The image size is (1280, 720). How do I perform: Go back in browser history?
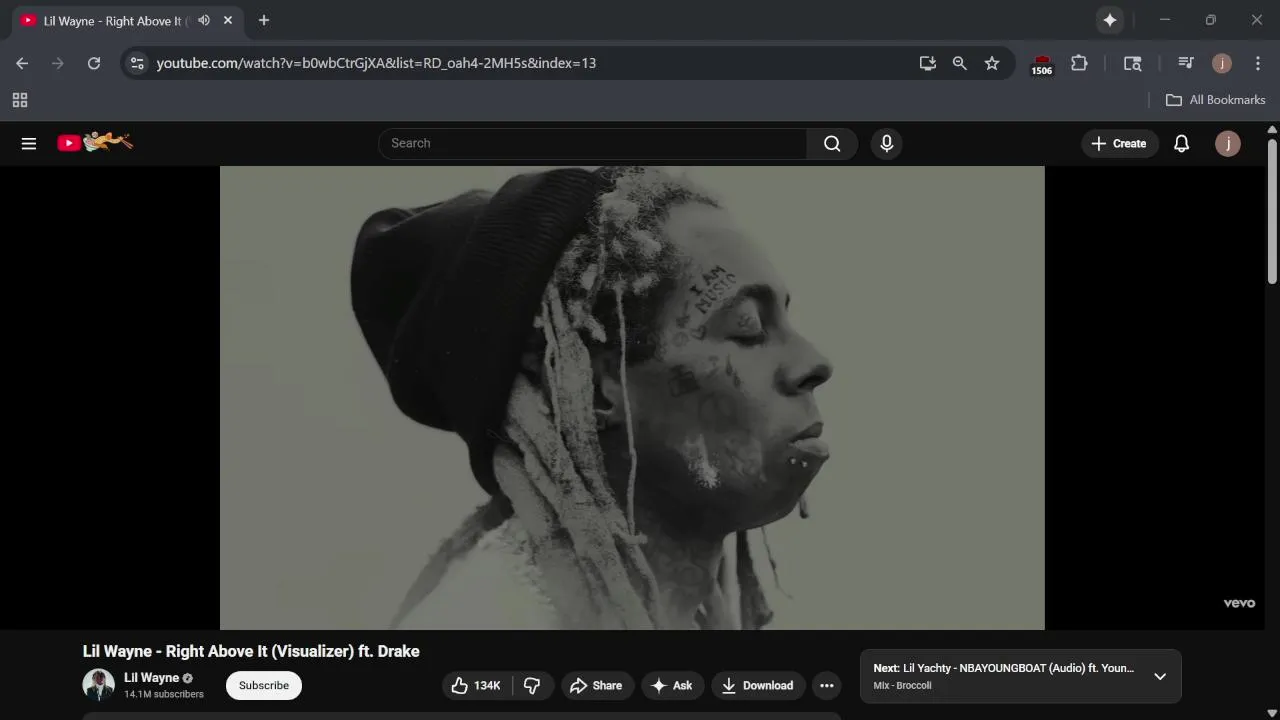pyautogui.click(x=22, y=63)
